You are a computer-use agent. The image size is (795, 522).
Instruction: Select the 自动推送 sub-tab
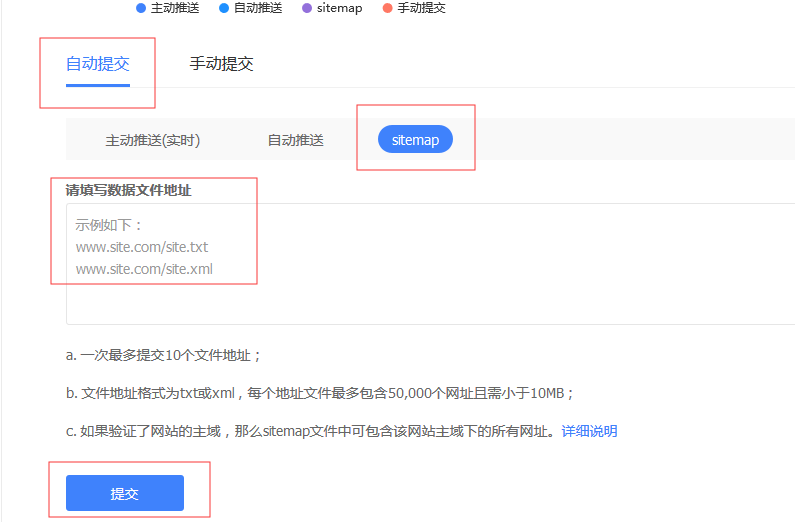[296, 140]
